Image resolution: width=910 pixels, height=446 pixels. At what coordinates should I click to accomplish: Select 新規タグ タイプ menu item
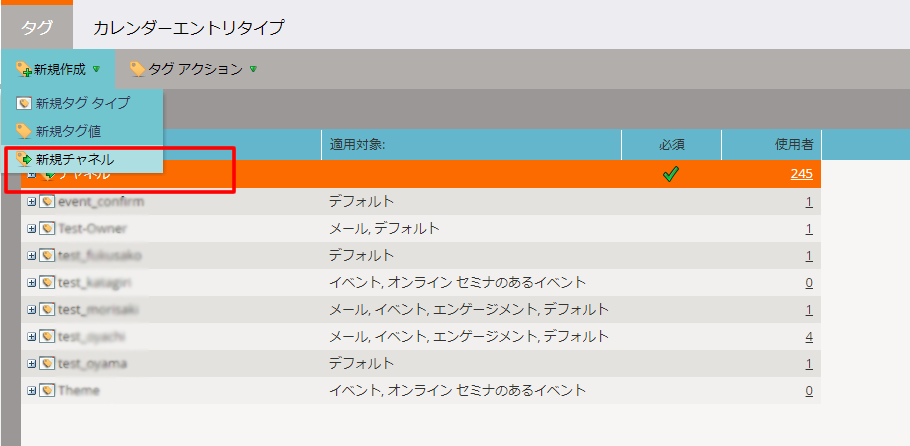pyautogui.click(x=82, y=102)
